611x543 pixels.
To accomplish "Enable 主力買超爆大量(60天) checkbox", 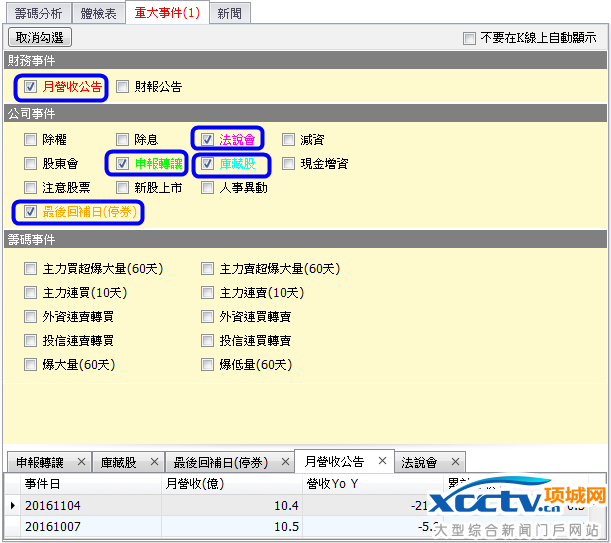I will coord(30,268).
